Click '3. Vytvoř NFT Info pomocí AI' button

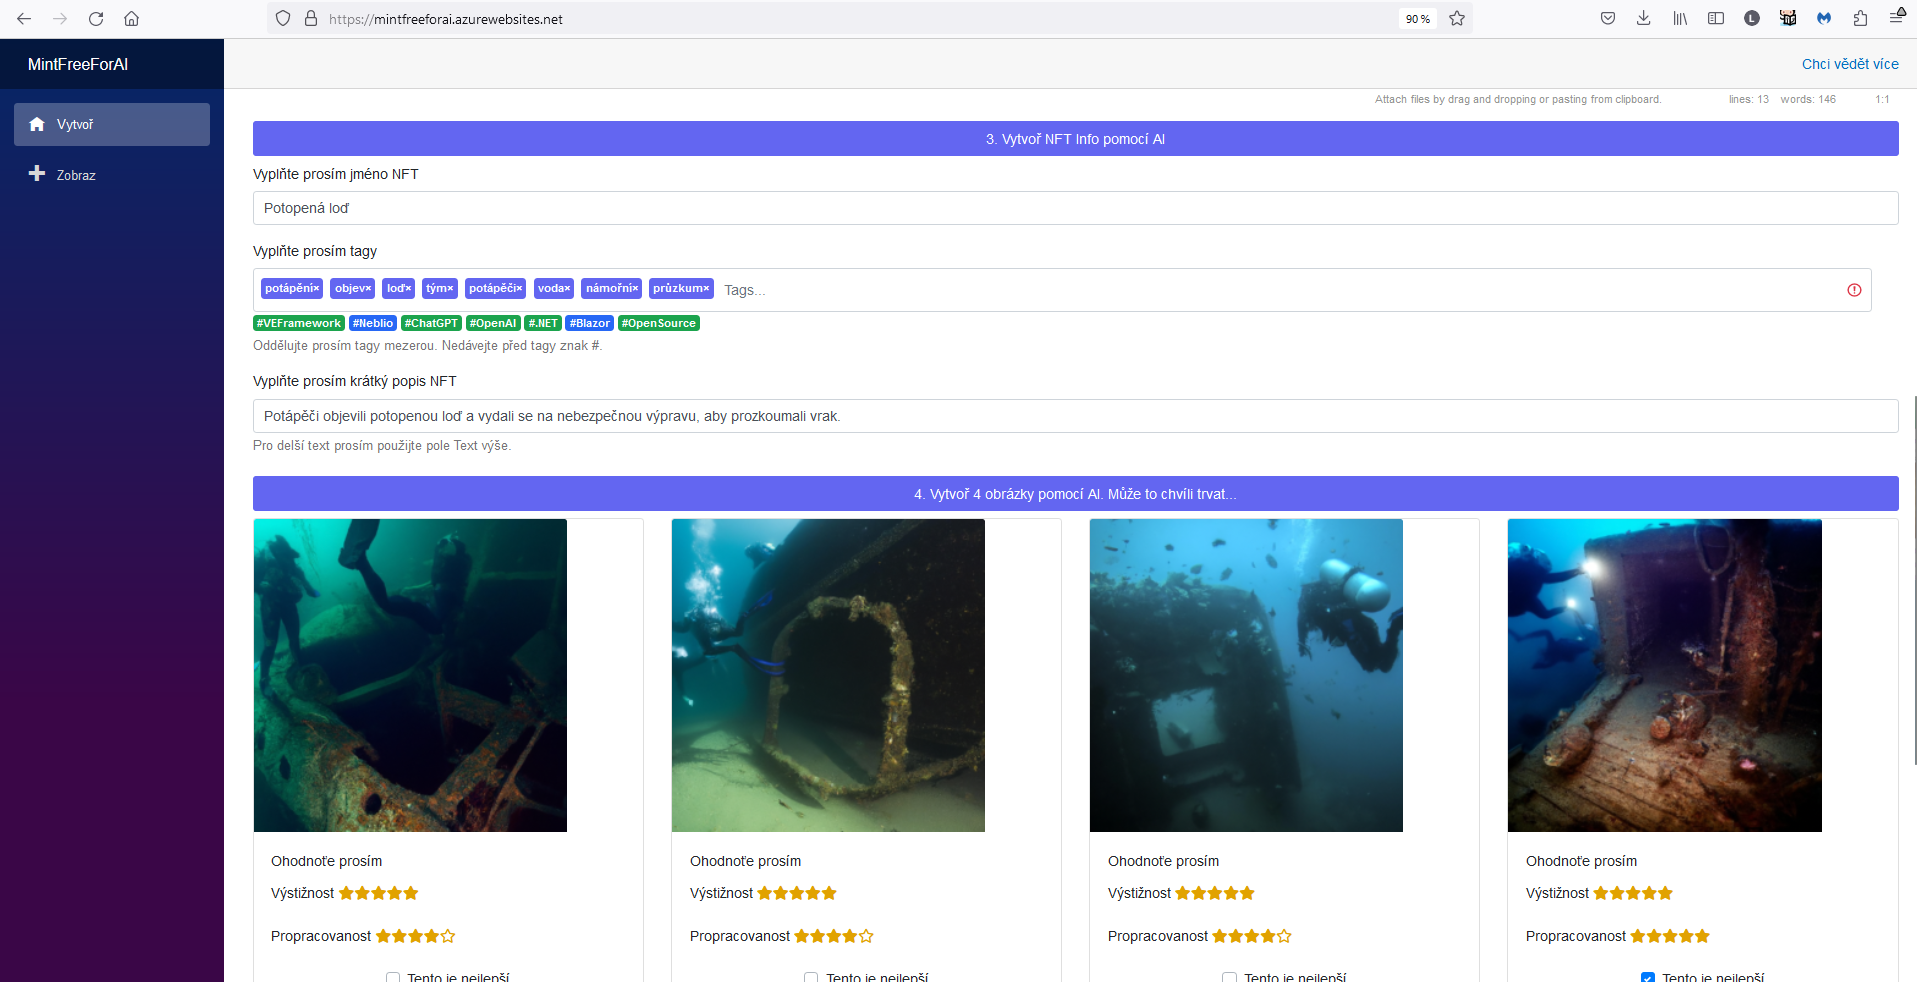pos(1075,139)
